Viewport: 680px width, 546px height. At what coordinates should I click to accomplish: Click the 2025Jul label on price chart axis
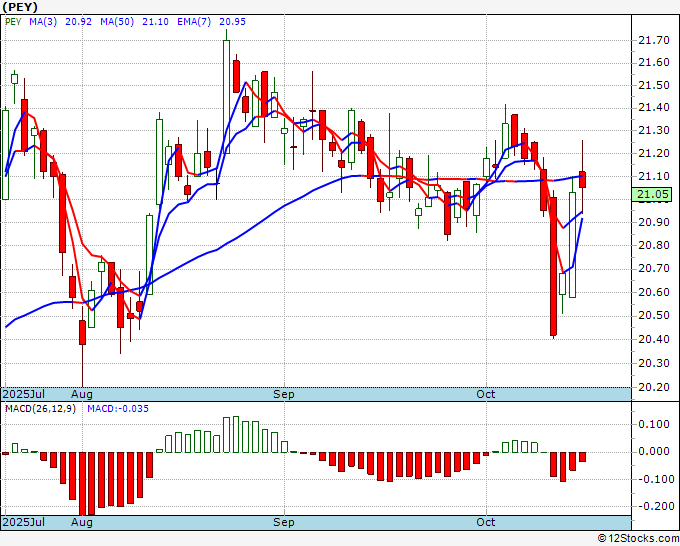(24, 394)
